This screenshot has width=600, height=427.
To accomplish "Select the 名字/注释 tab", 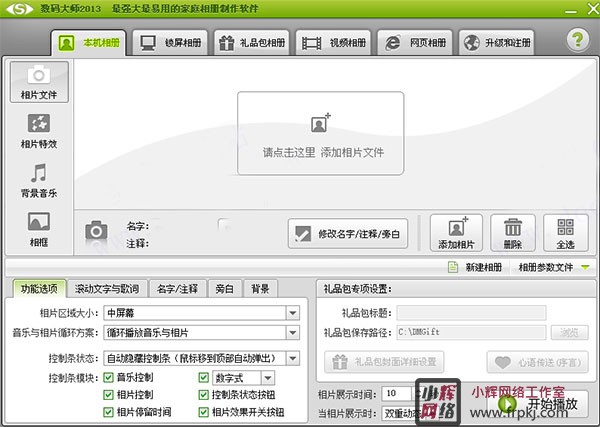I will coord(178,288).
